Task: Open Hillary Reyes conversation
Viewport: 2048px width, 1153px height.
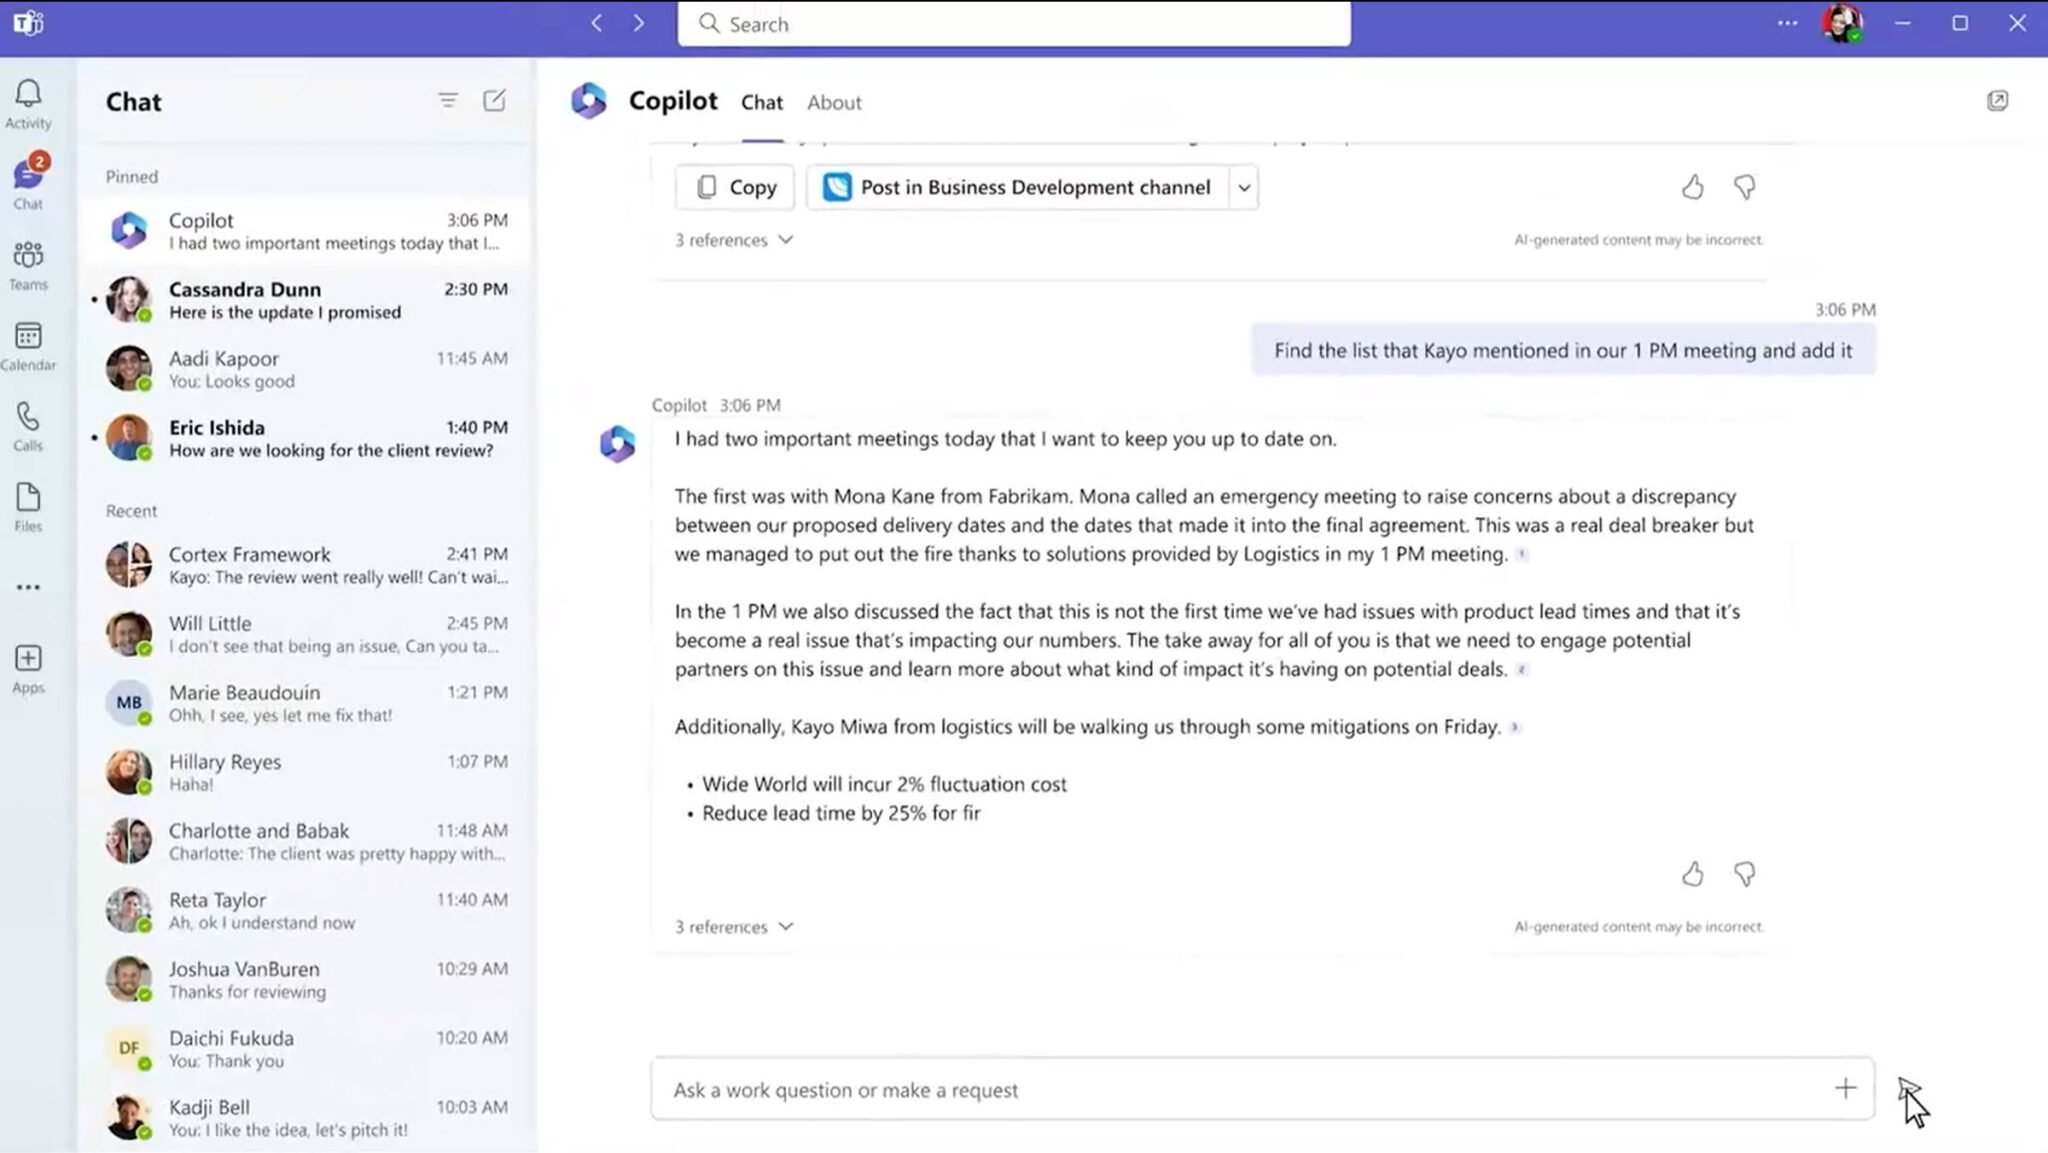Action: 304,771
